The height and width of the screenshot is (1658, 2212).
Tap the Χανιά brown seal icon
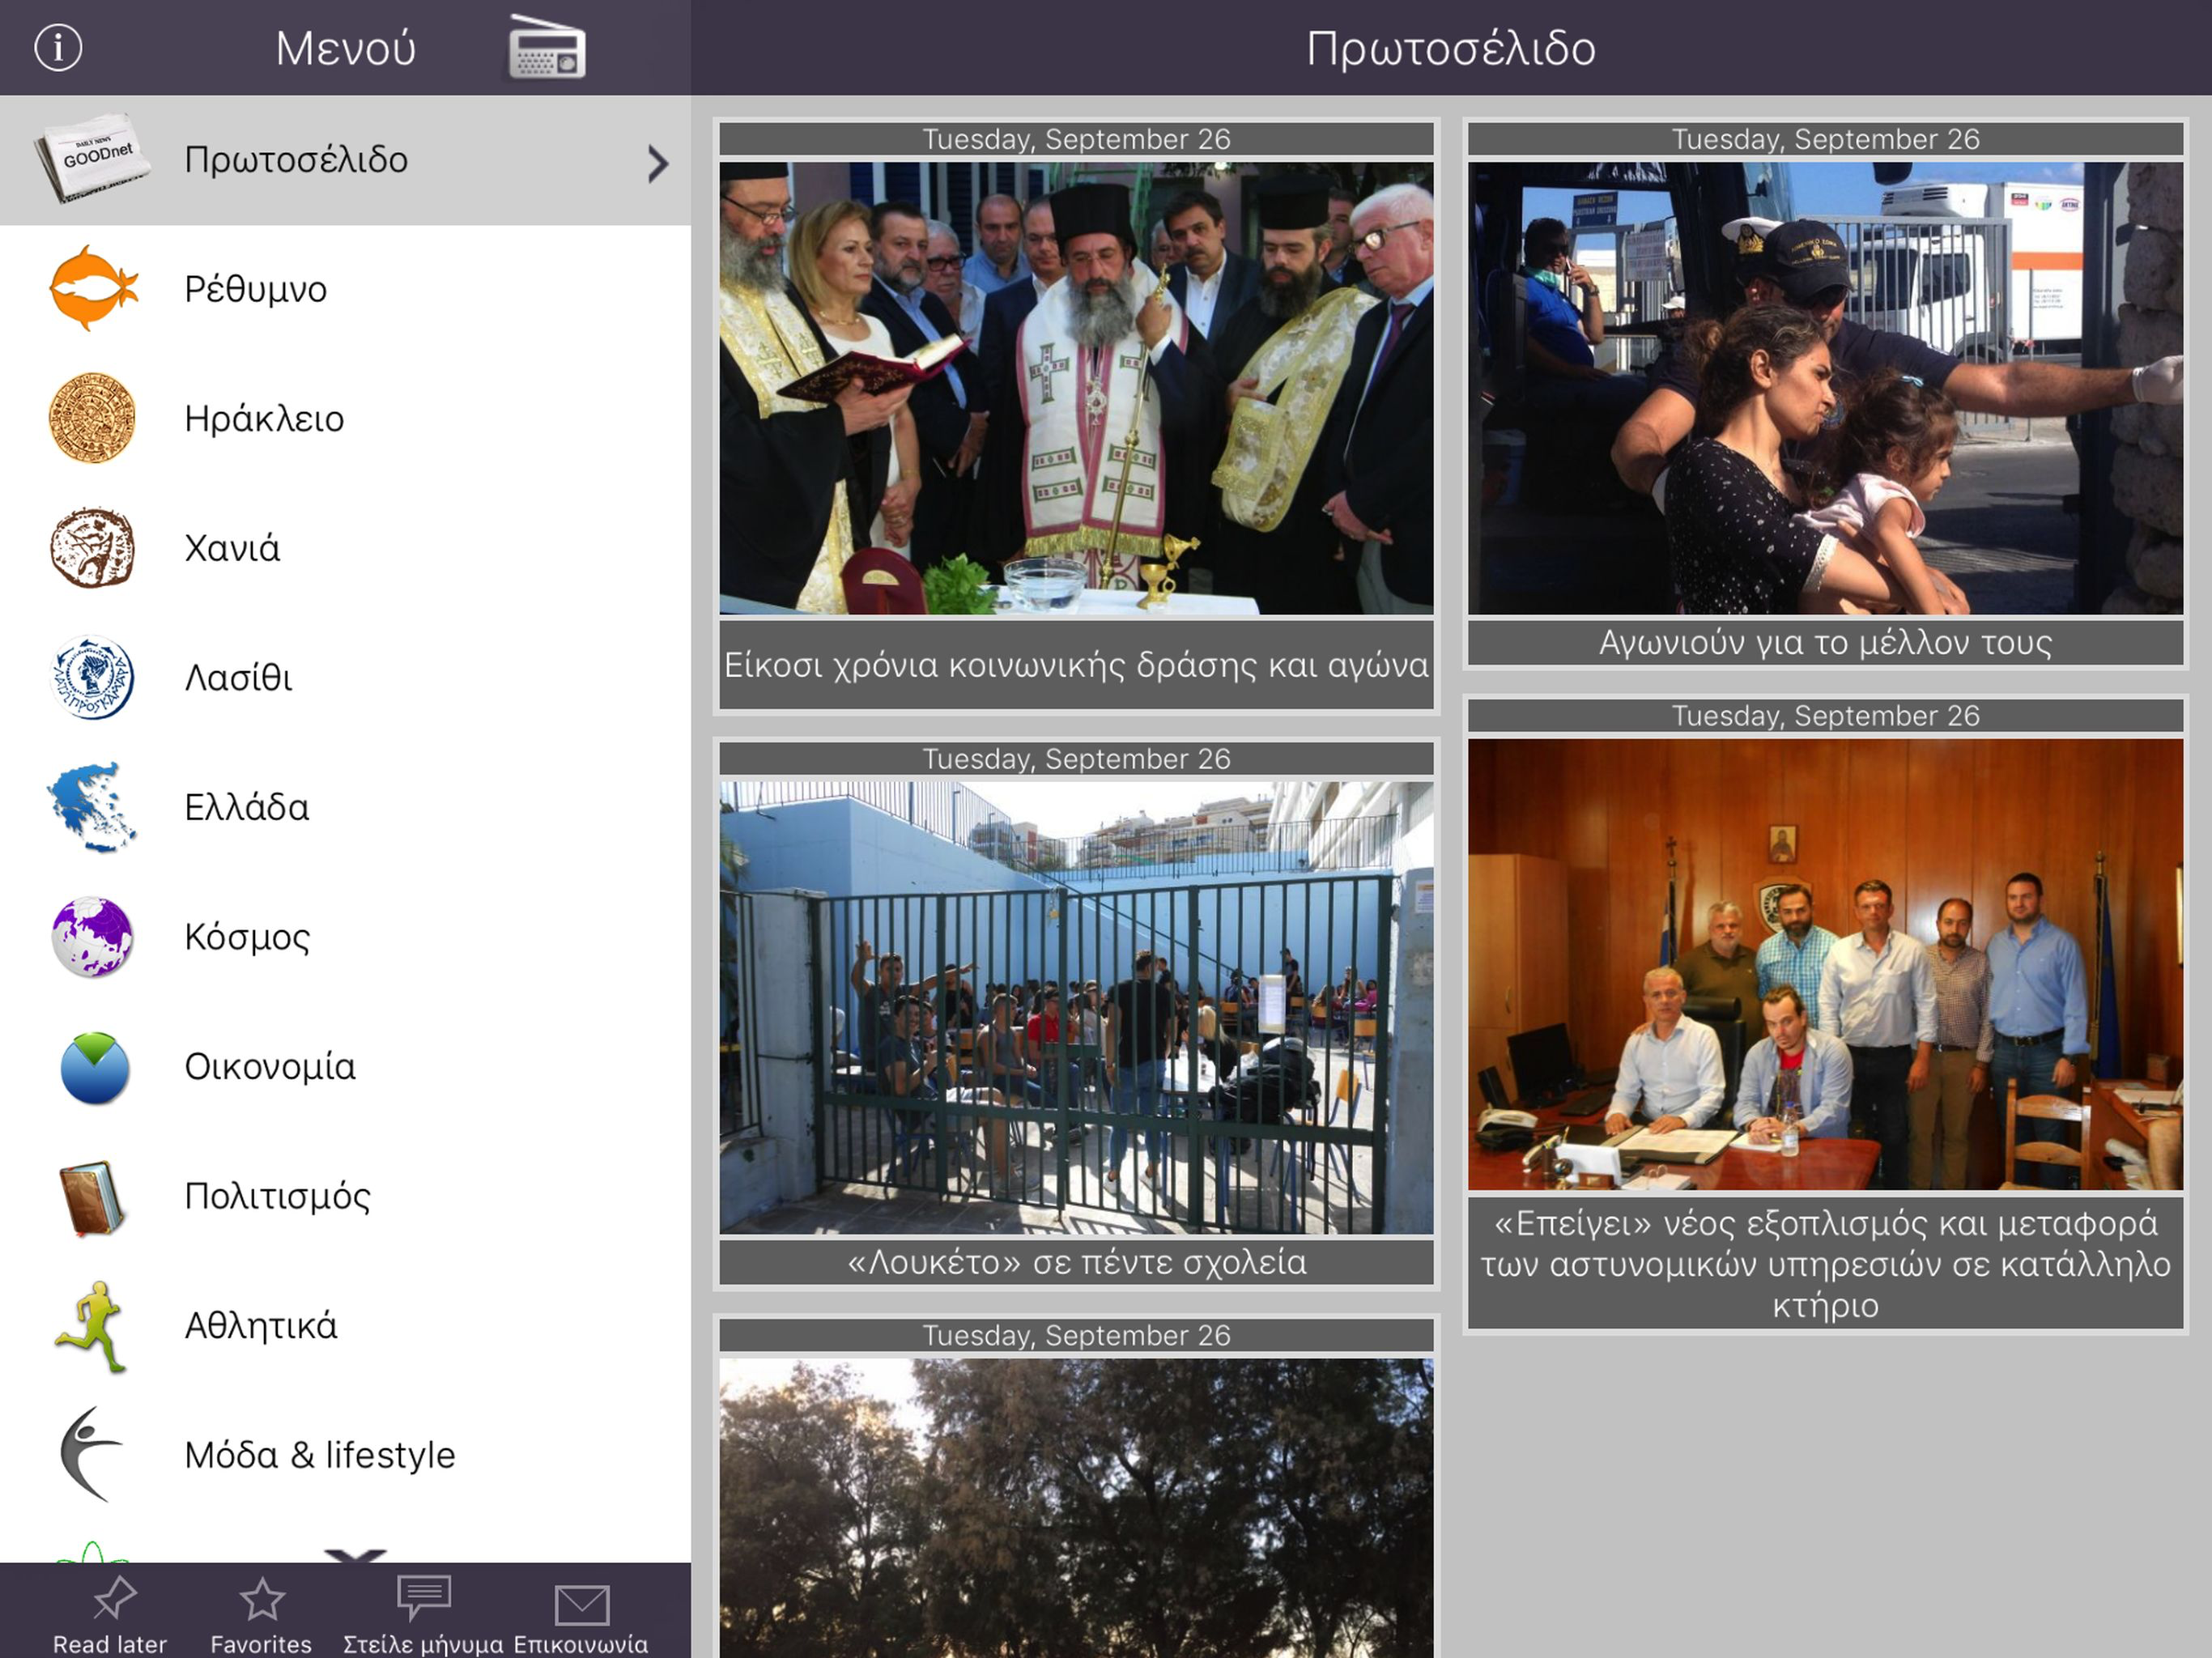[x=92, y=548]
